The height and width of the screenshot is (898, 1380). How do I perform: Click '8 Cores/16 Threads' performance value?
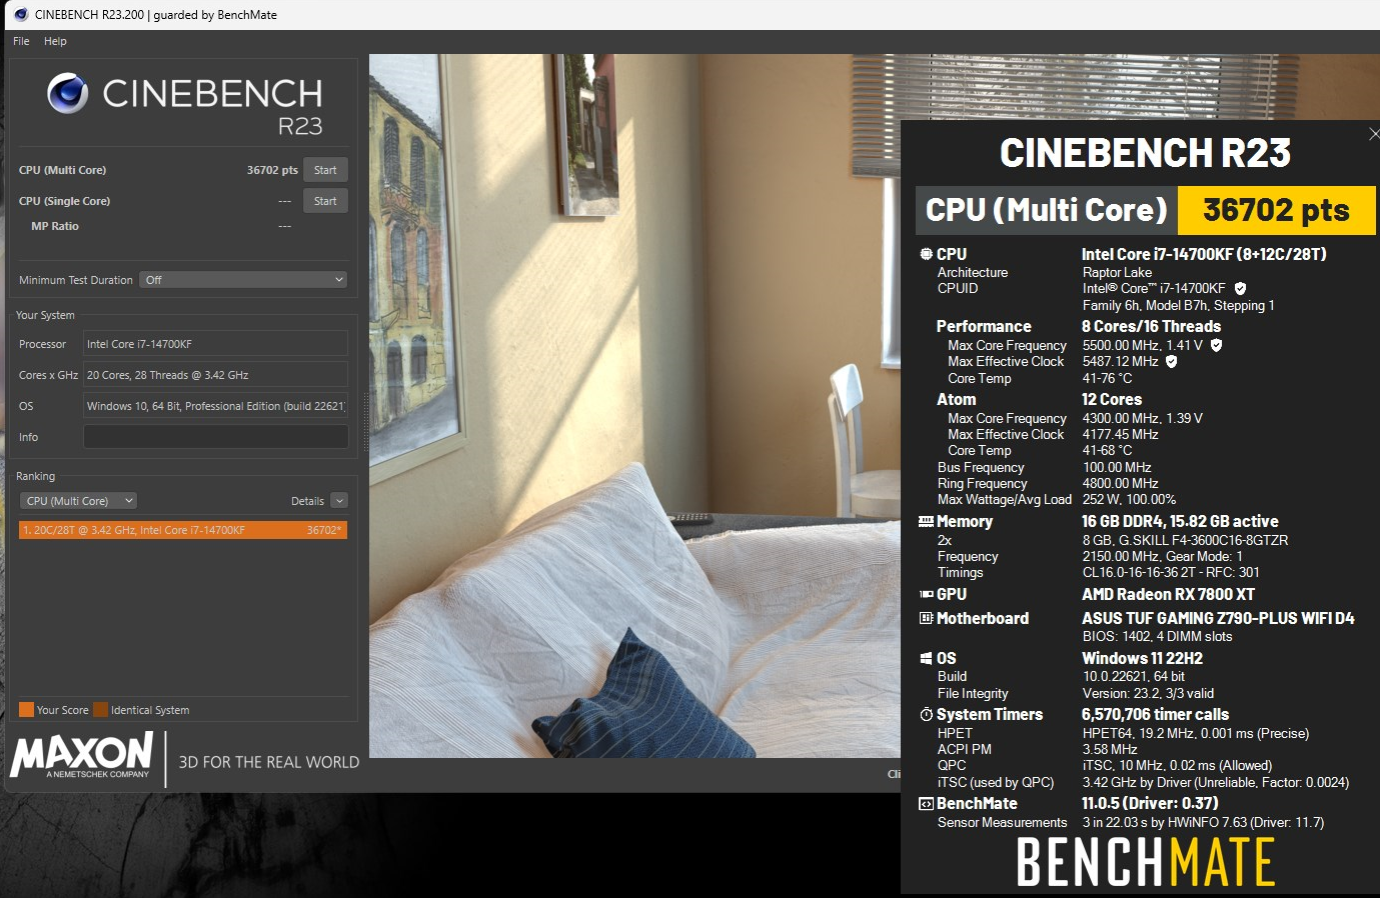(x=1151, y=326)
